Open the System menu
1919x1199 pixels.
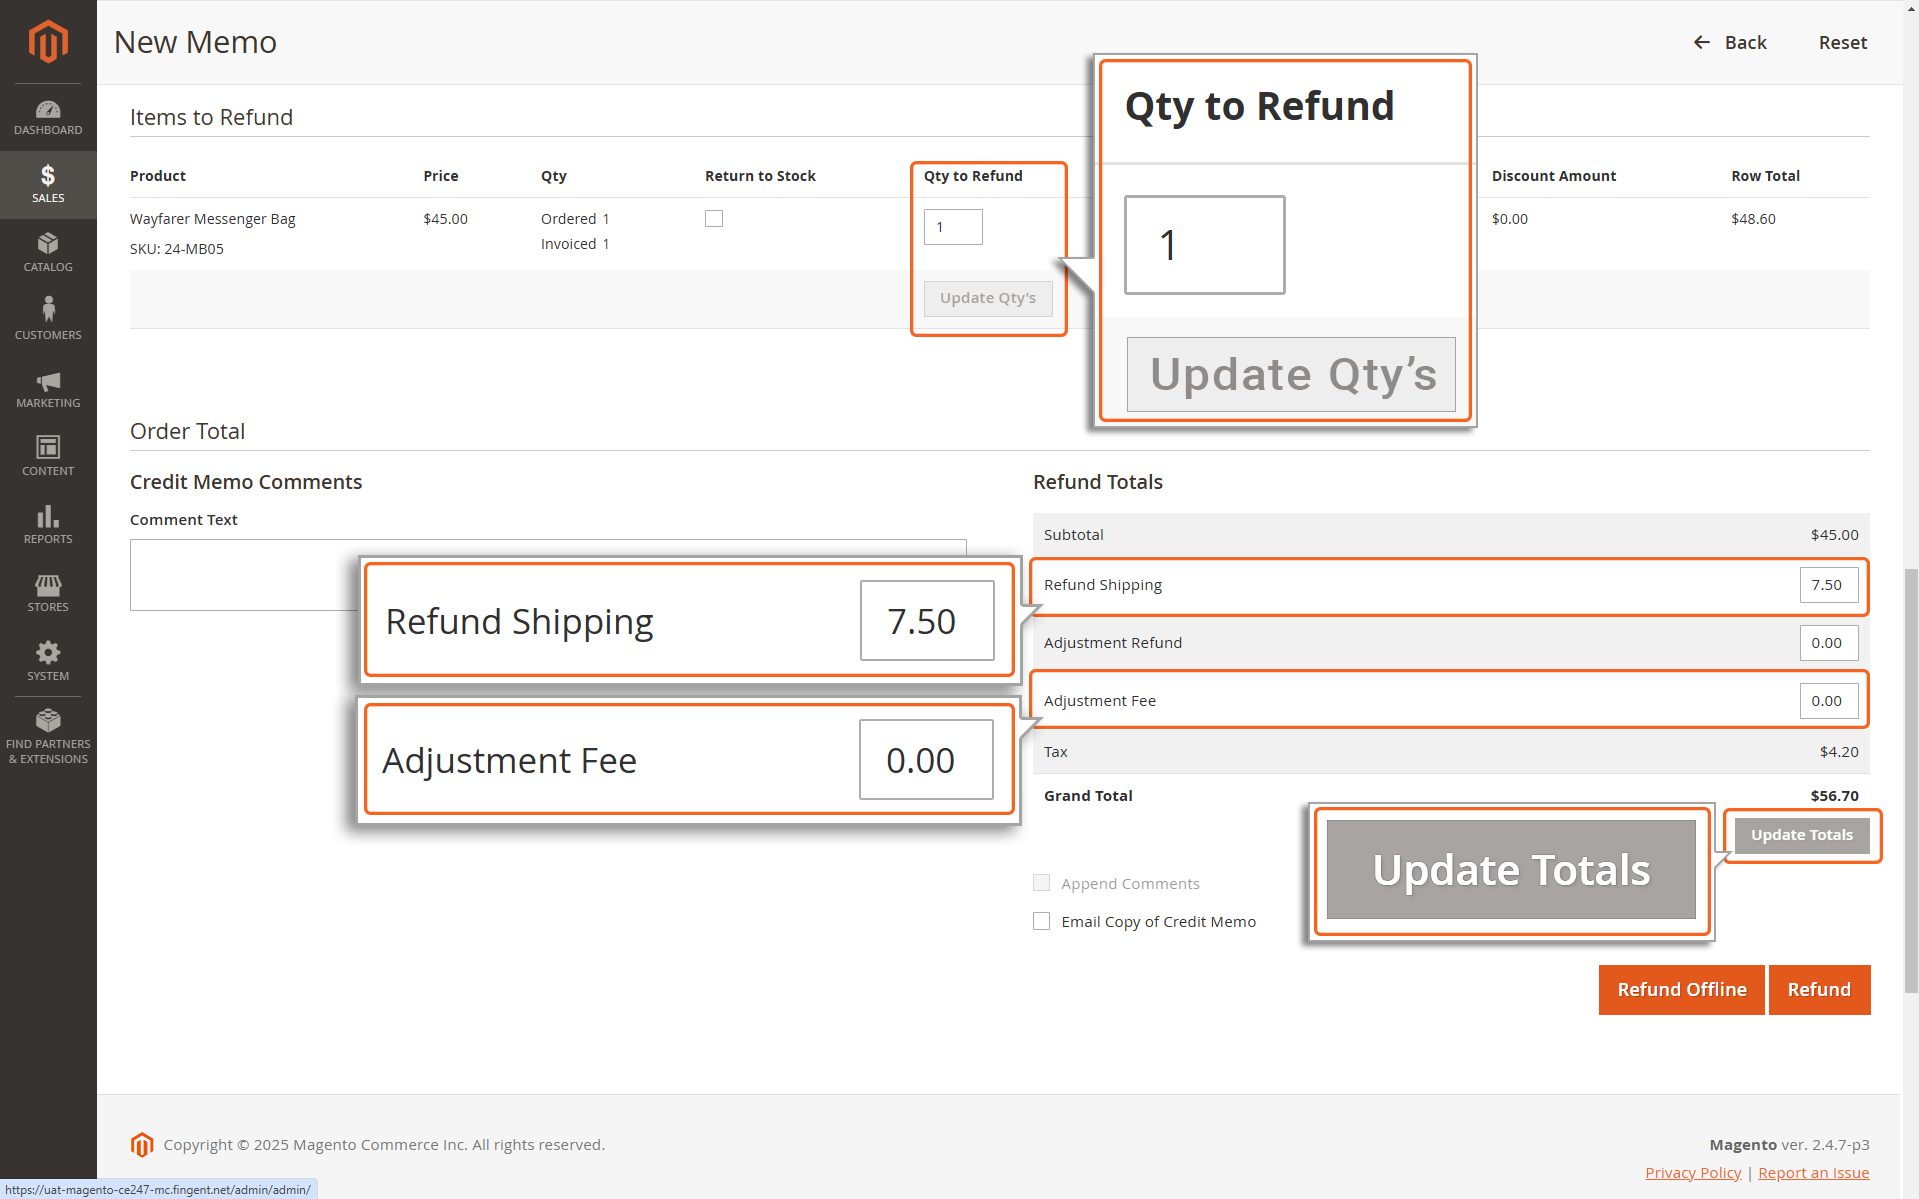pyautogui.click(x=48, y=661)
